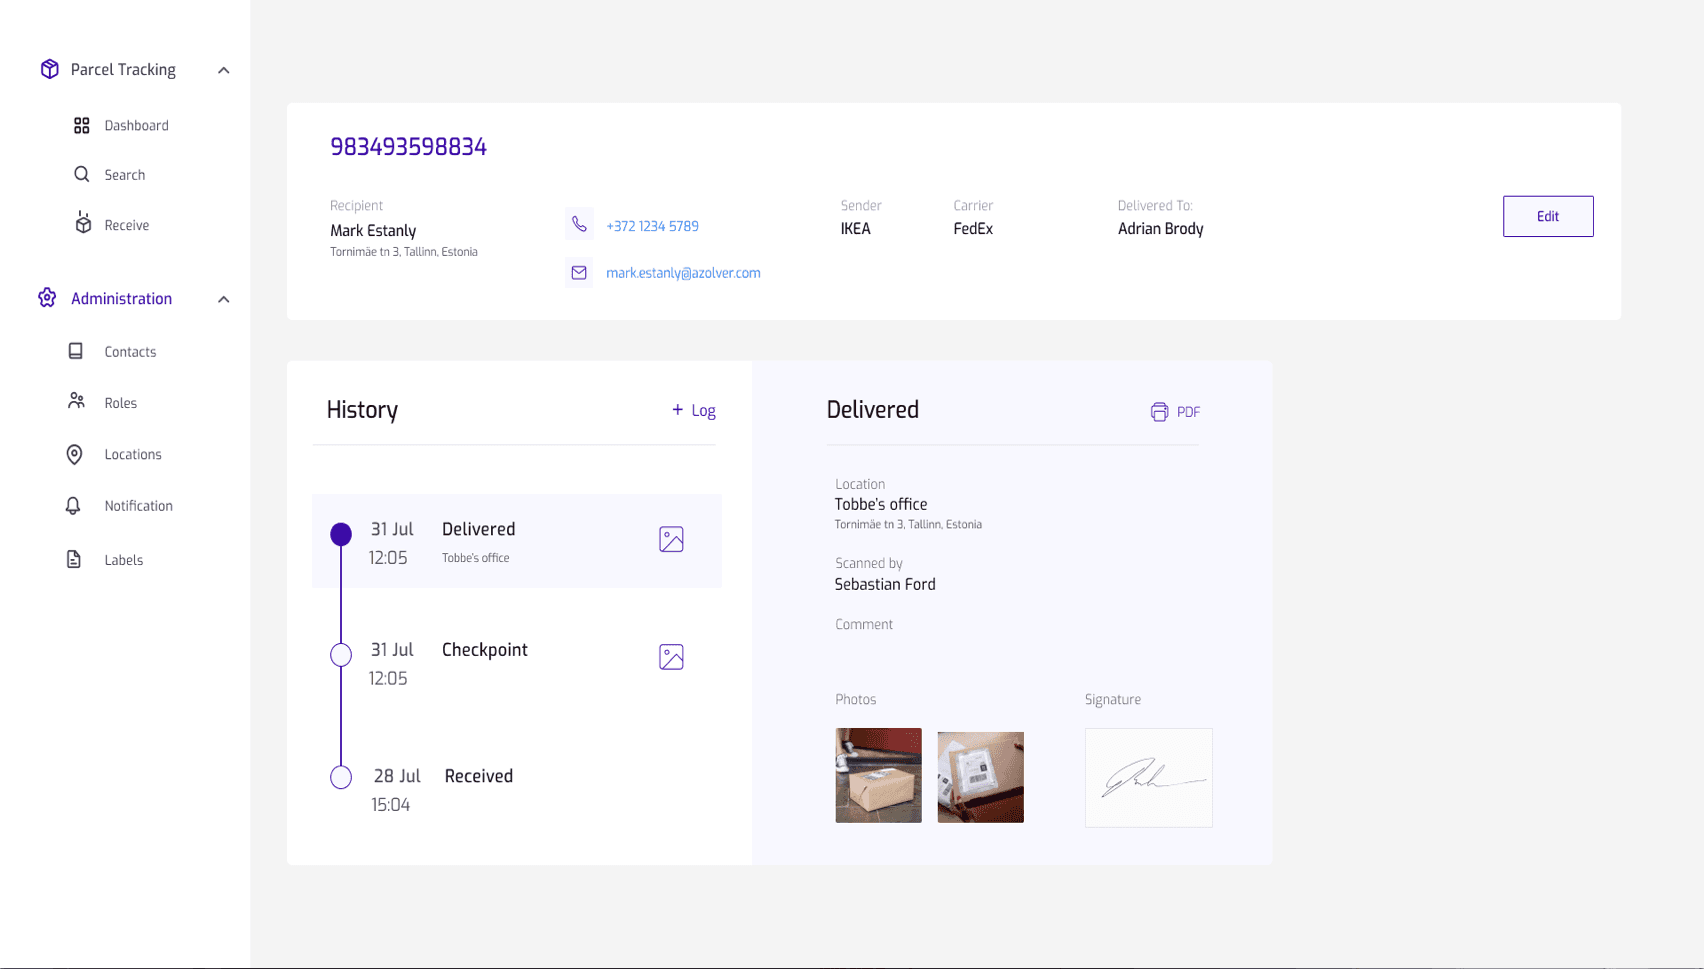The width and height of the screenshot is (1704, 969).
Task: Click the recipient phone number link
Action: [652, 226]
